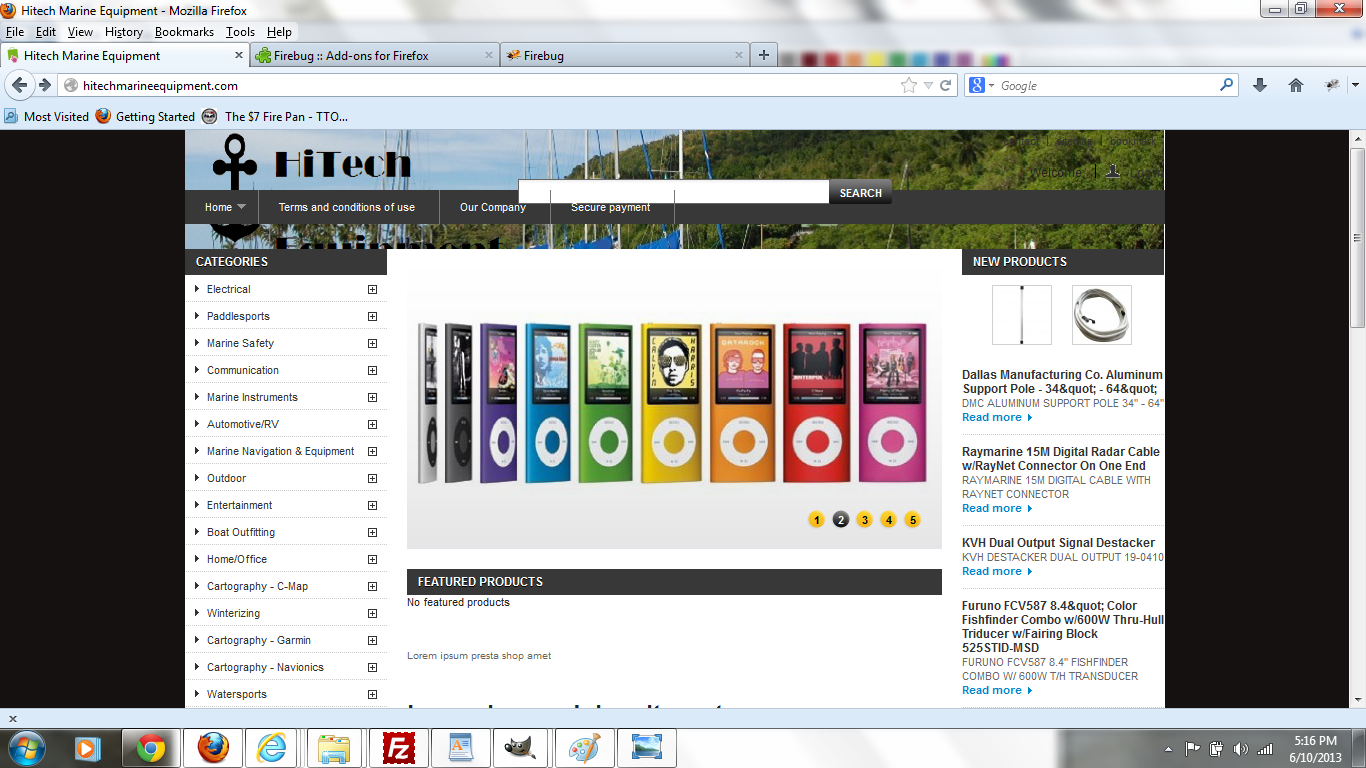This screenshot has width=1366, height=768.
Task: Open Terms and conditions of use
Action: pyautogui.click(x=347, y=207)
